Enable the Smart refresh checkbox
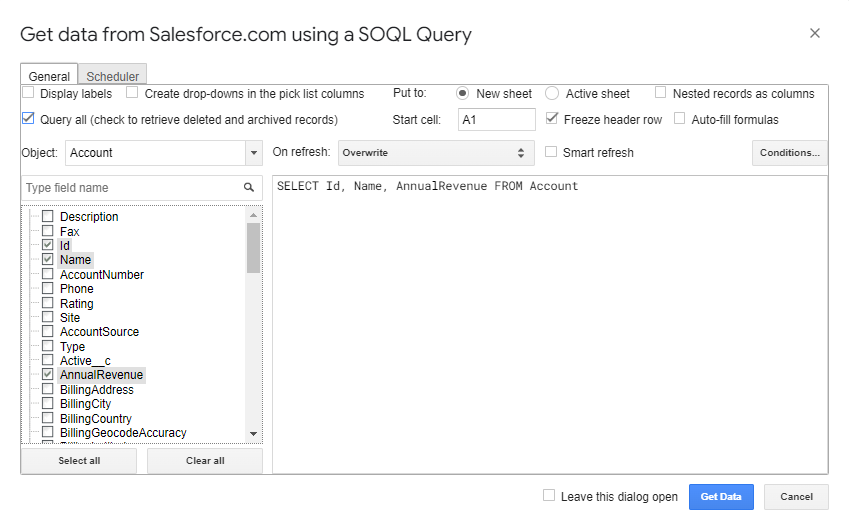 pyautogui.click(x=552, y=153)
